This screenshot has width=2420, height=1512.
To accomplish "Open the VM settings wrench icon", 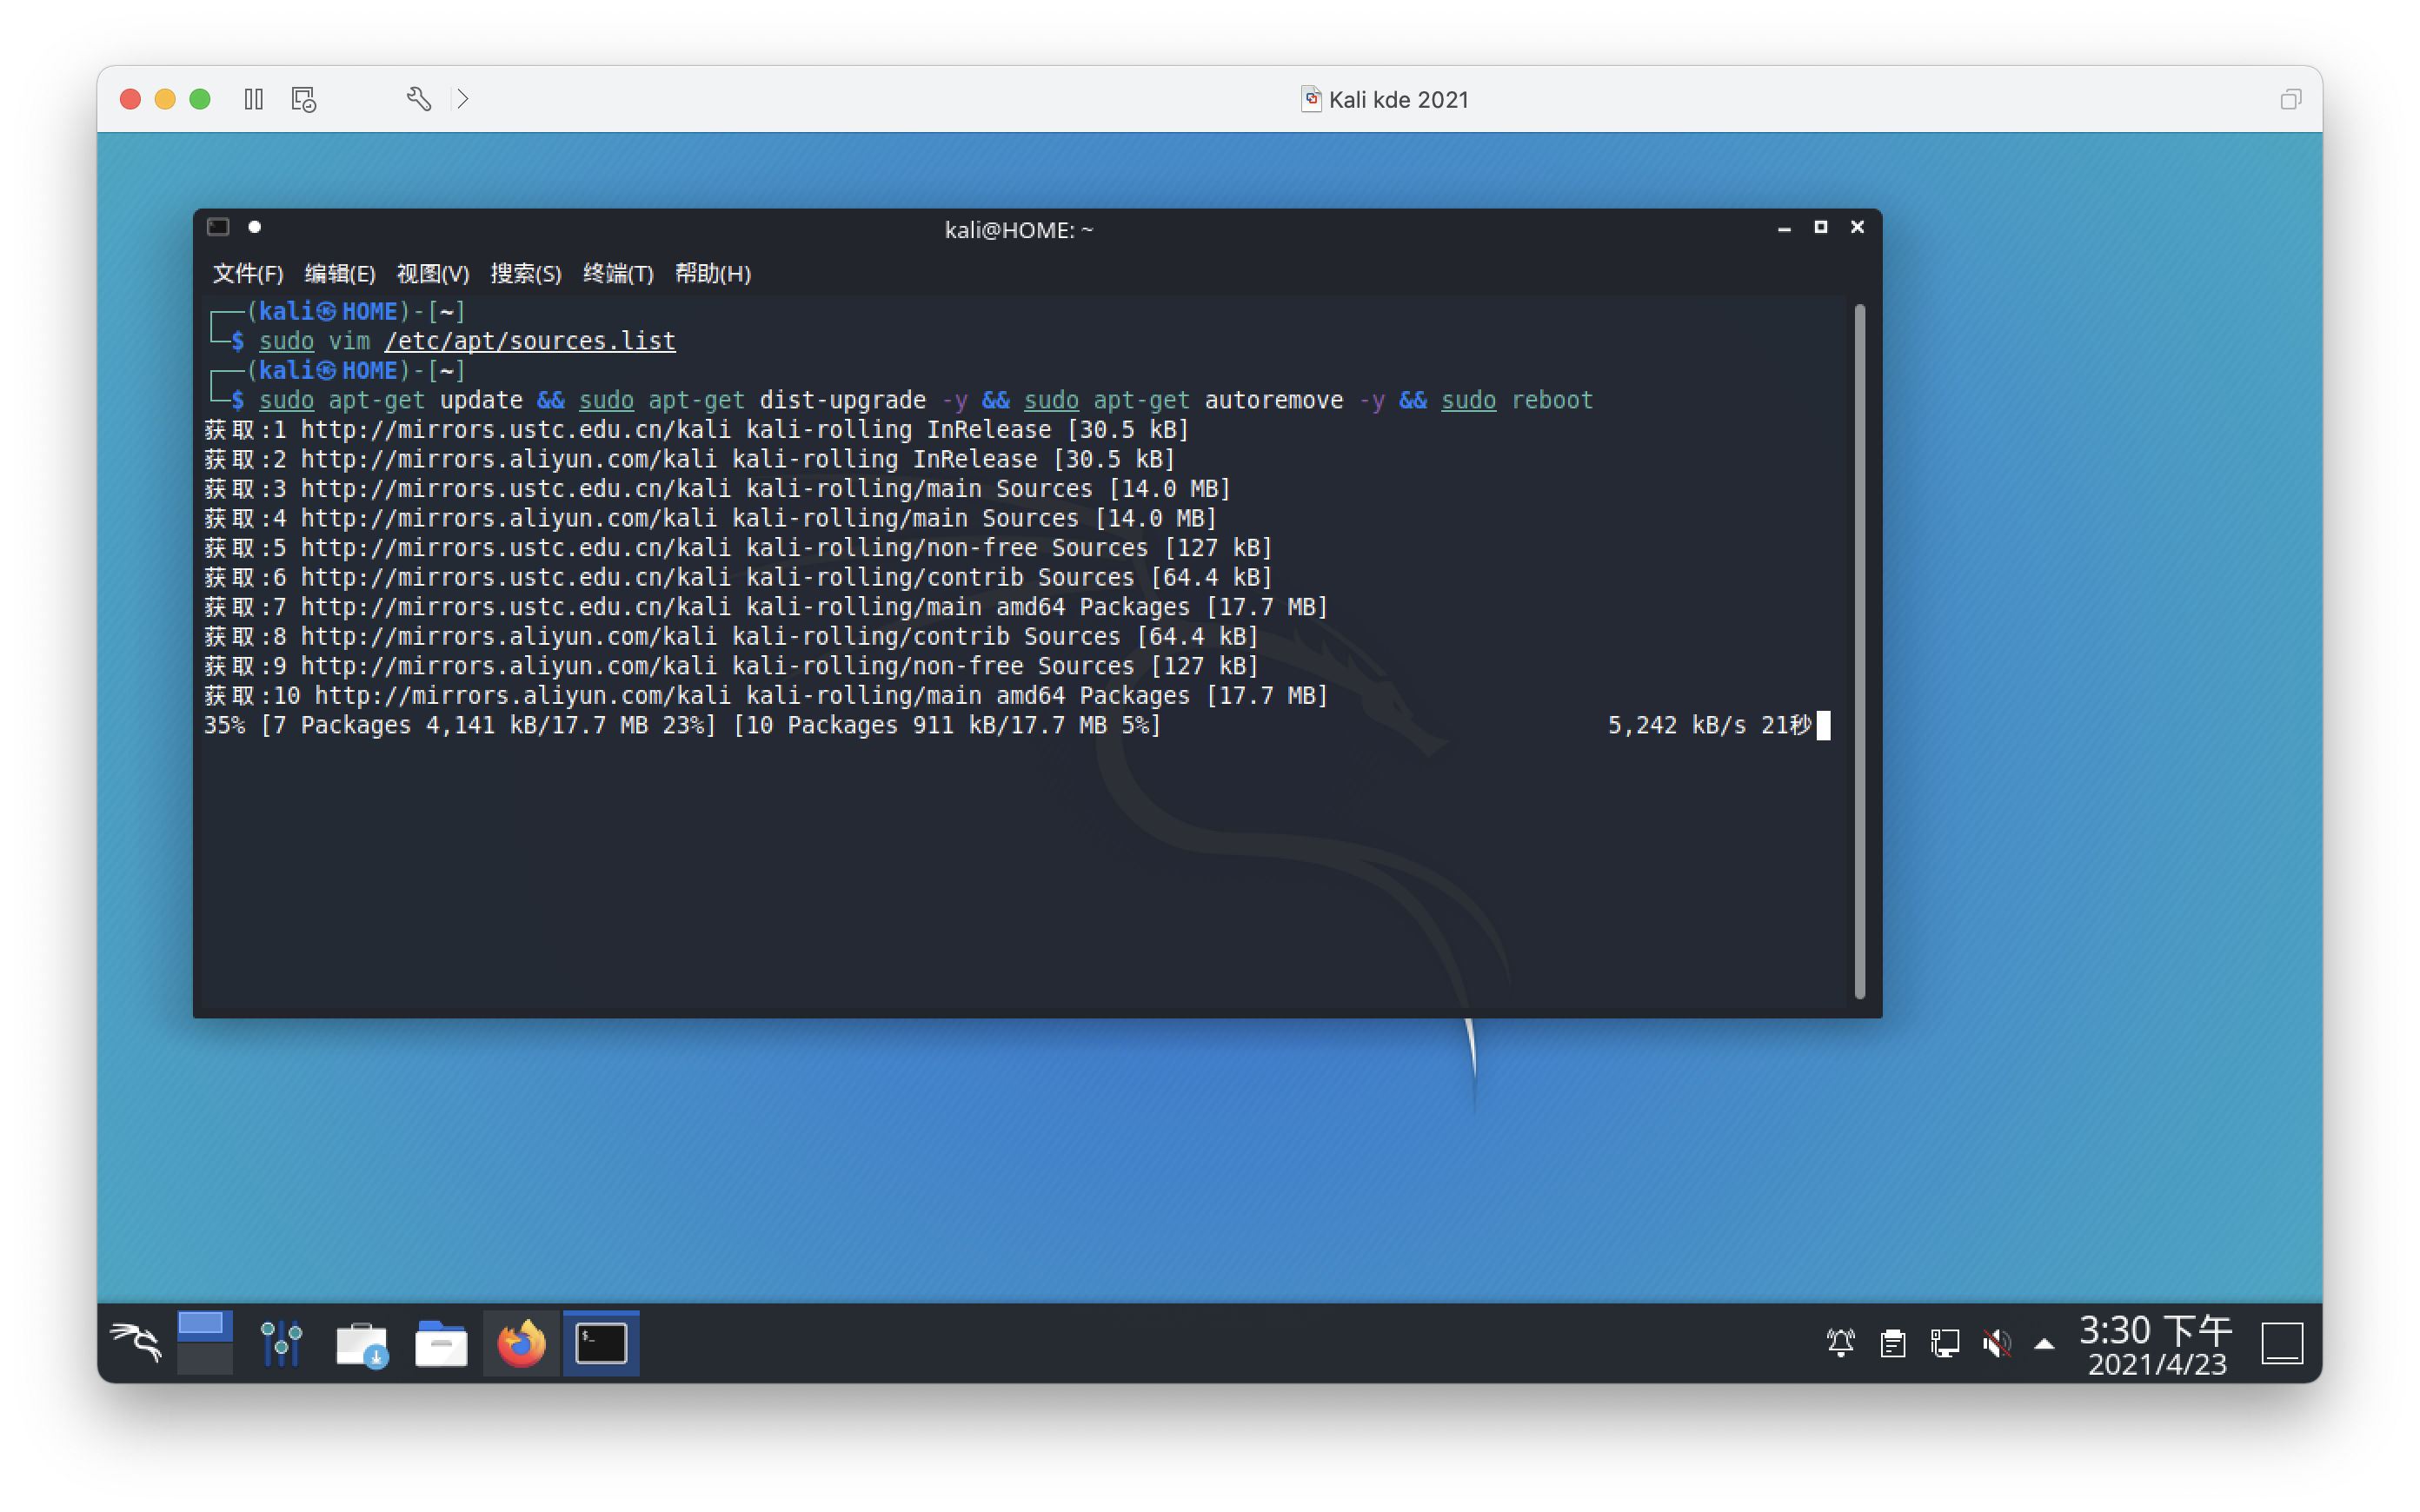I will (x=419, y=99).
